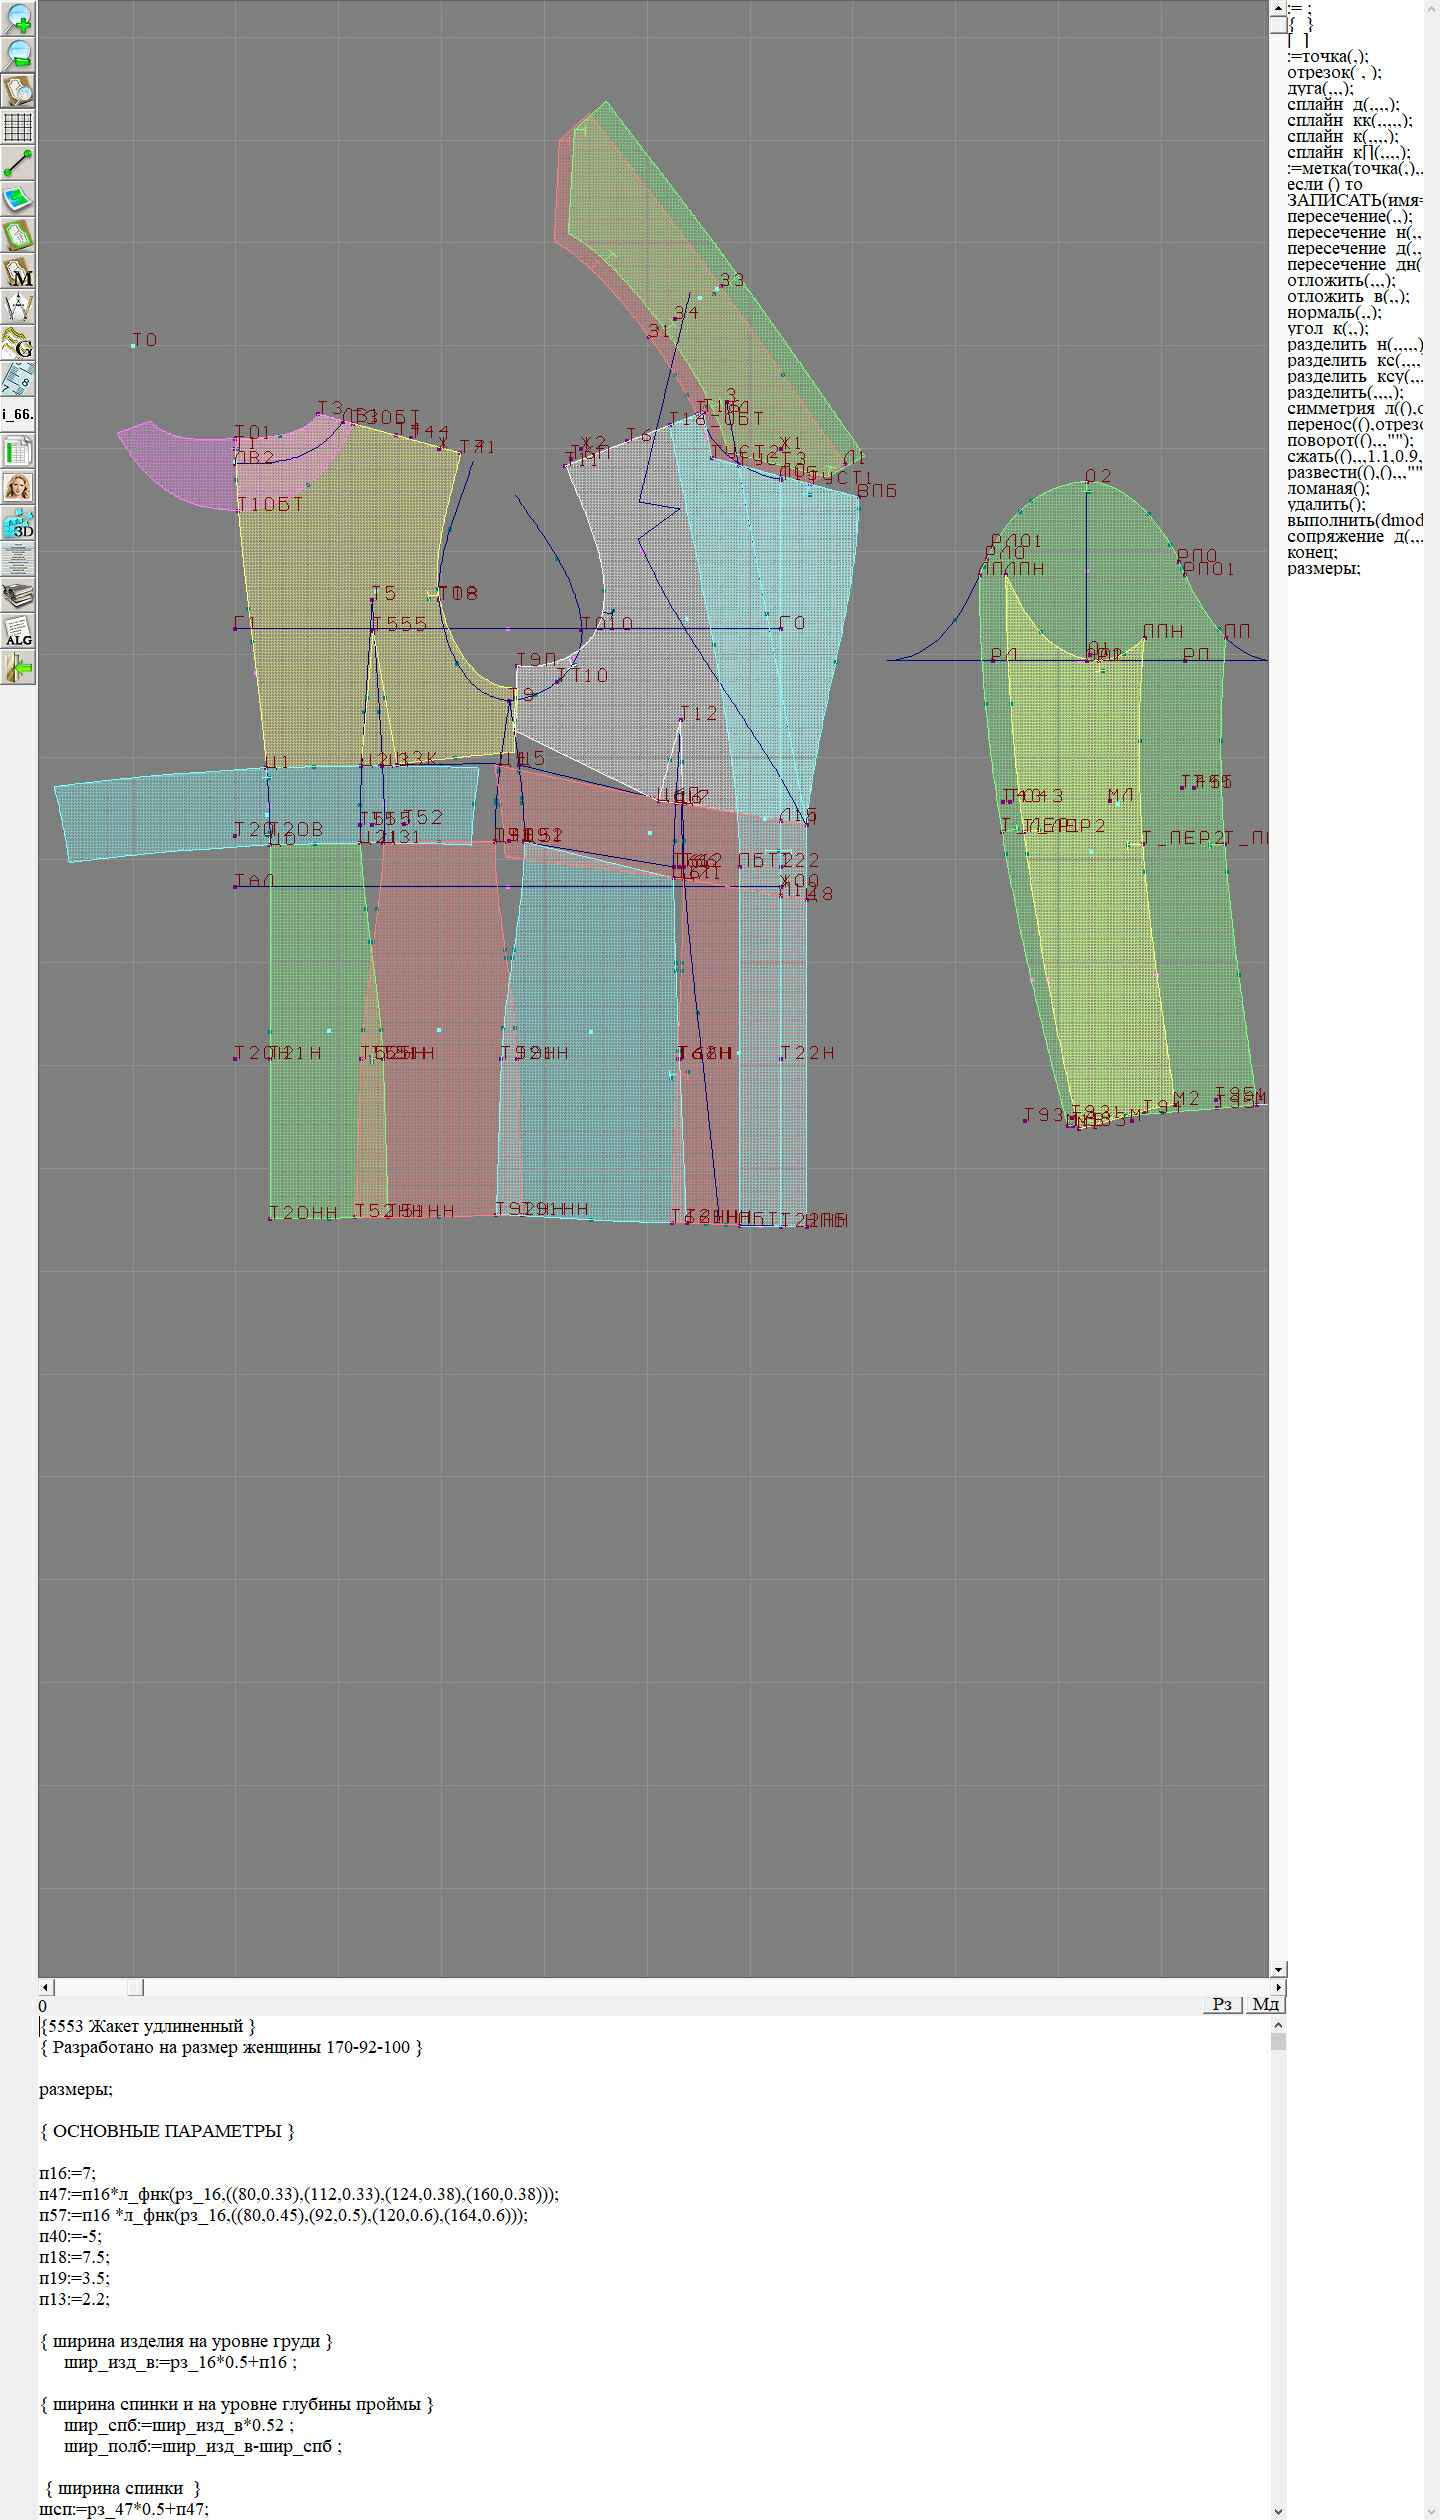Select 'дуга(,,.);' in the command list
This screenshot has height=2520, width=1440.
1320,89
